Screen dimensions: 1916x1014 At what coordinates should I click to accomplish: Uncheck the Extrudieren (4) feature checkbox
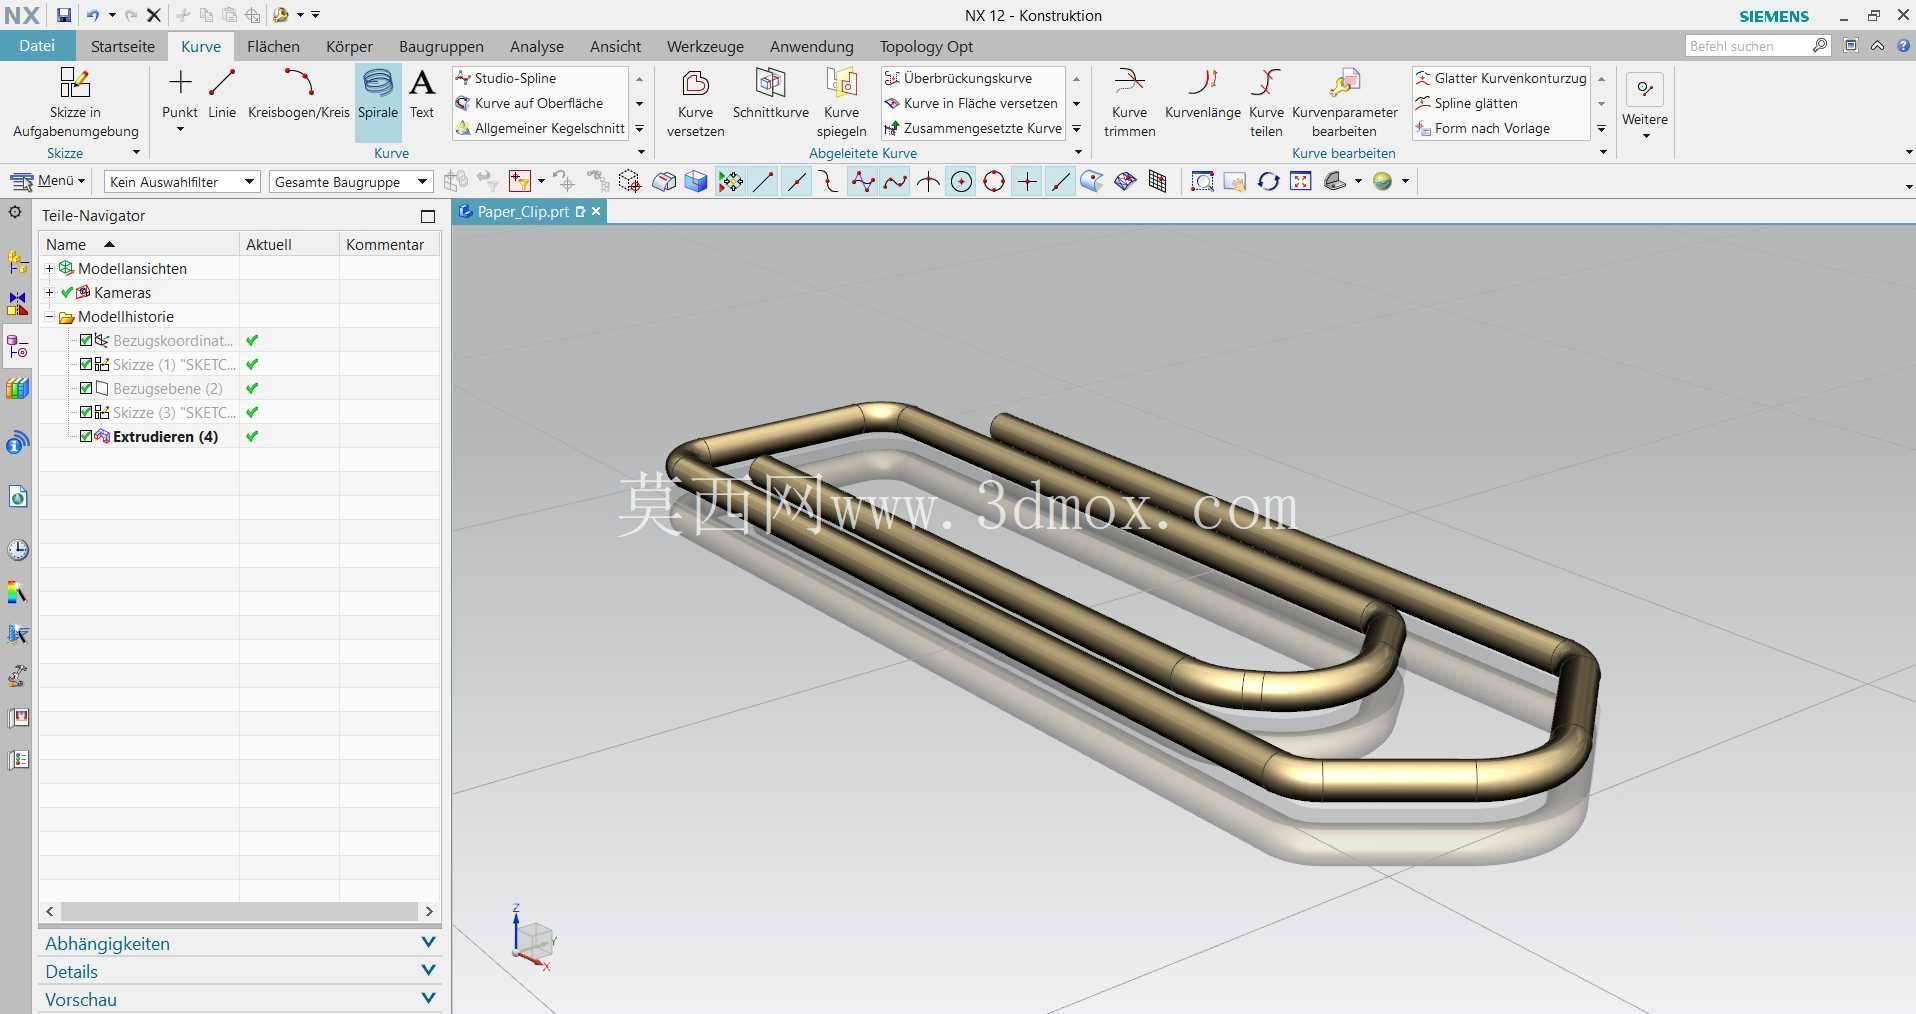pyautogui.click(x=86, y=436)
